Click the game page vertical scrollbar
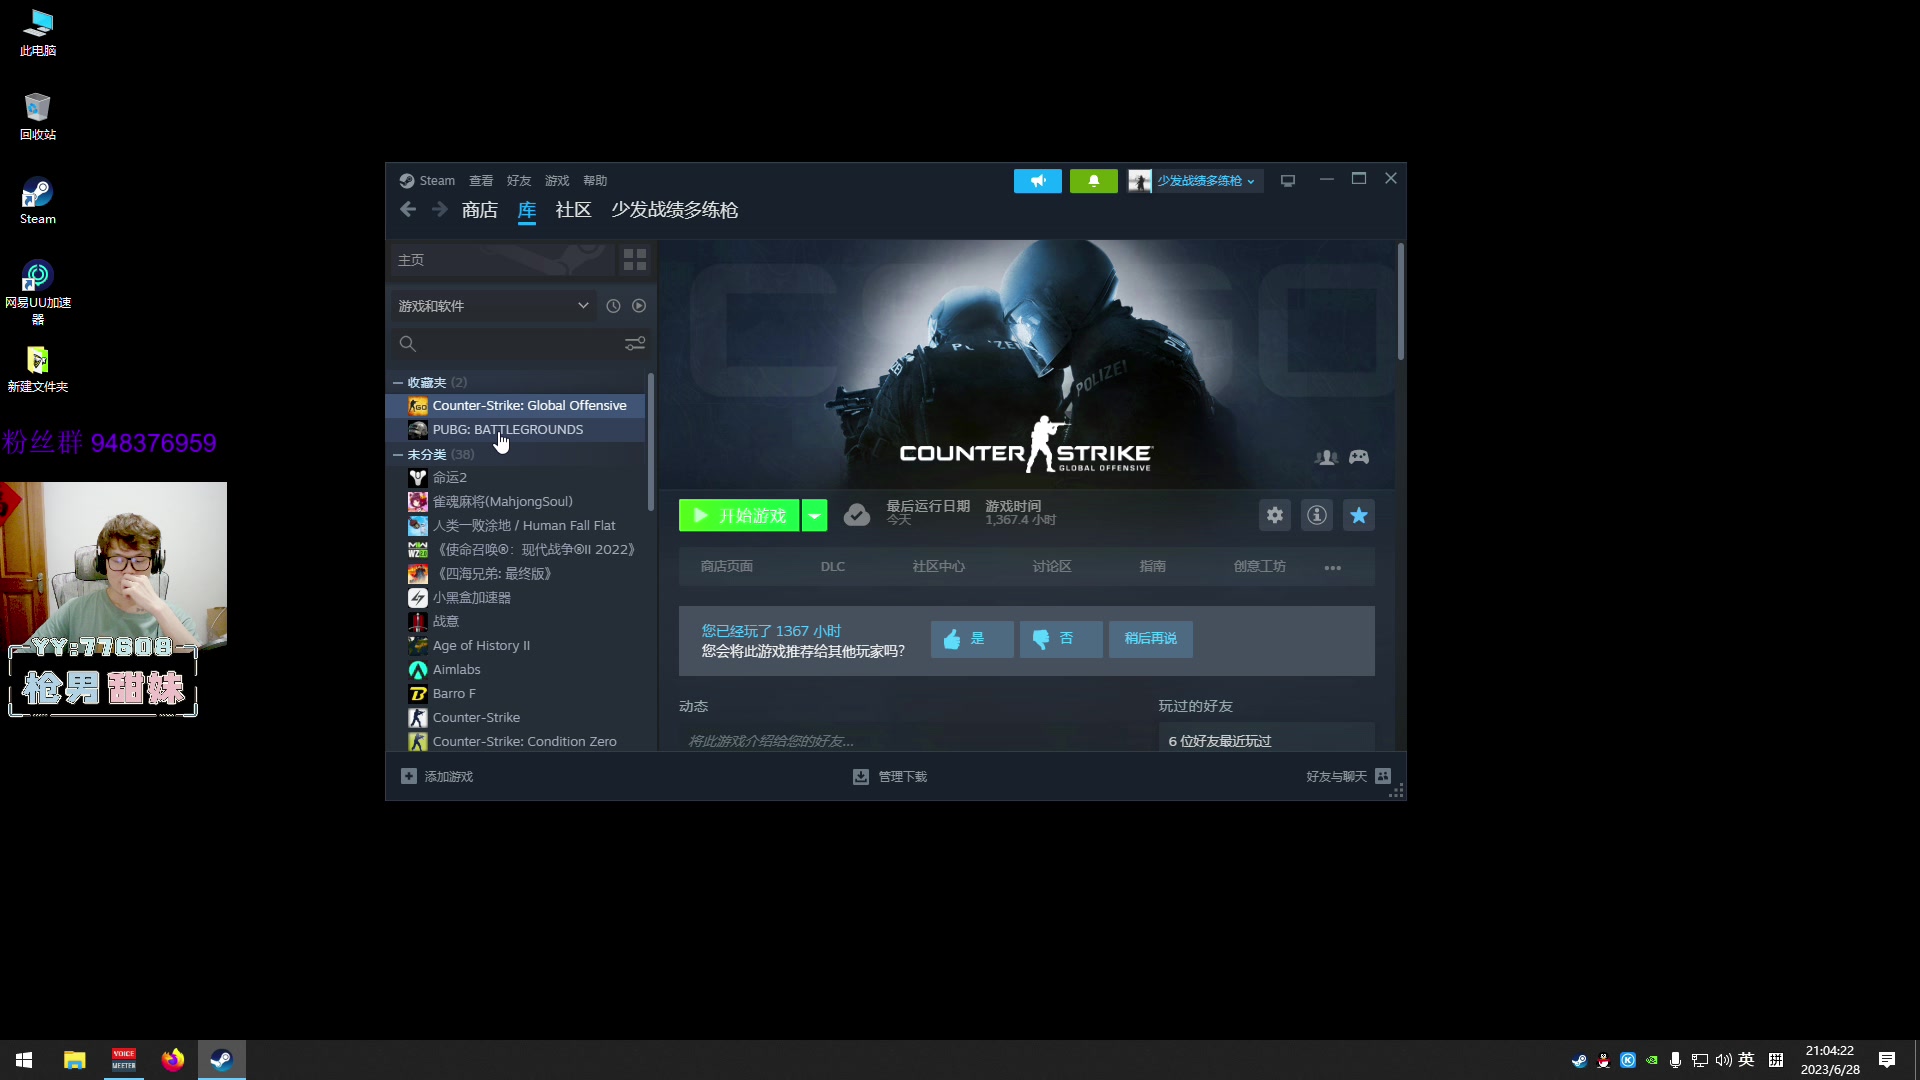This screenshot has width=1920, height=1080. (x=1401, y=302)
